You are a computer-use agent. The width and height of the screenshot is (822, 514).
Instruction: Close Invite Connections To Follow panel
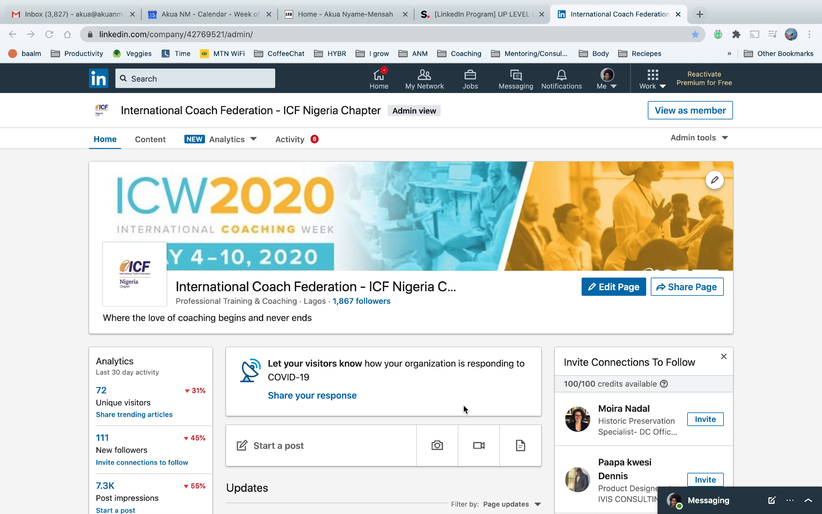coord(723,357)
